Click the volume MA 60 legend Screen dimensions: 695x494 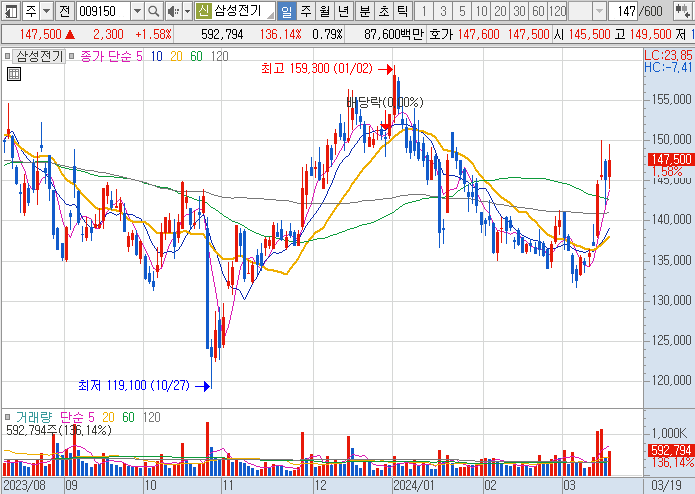(128, 417)
